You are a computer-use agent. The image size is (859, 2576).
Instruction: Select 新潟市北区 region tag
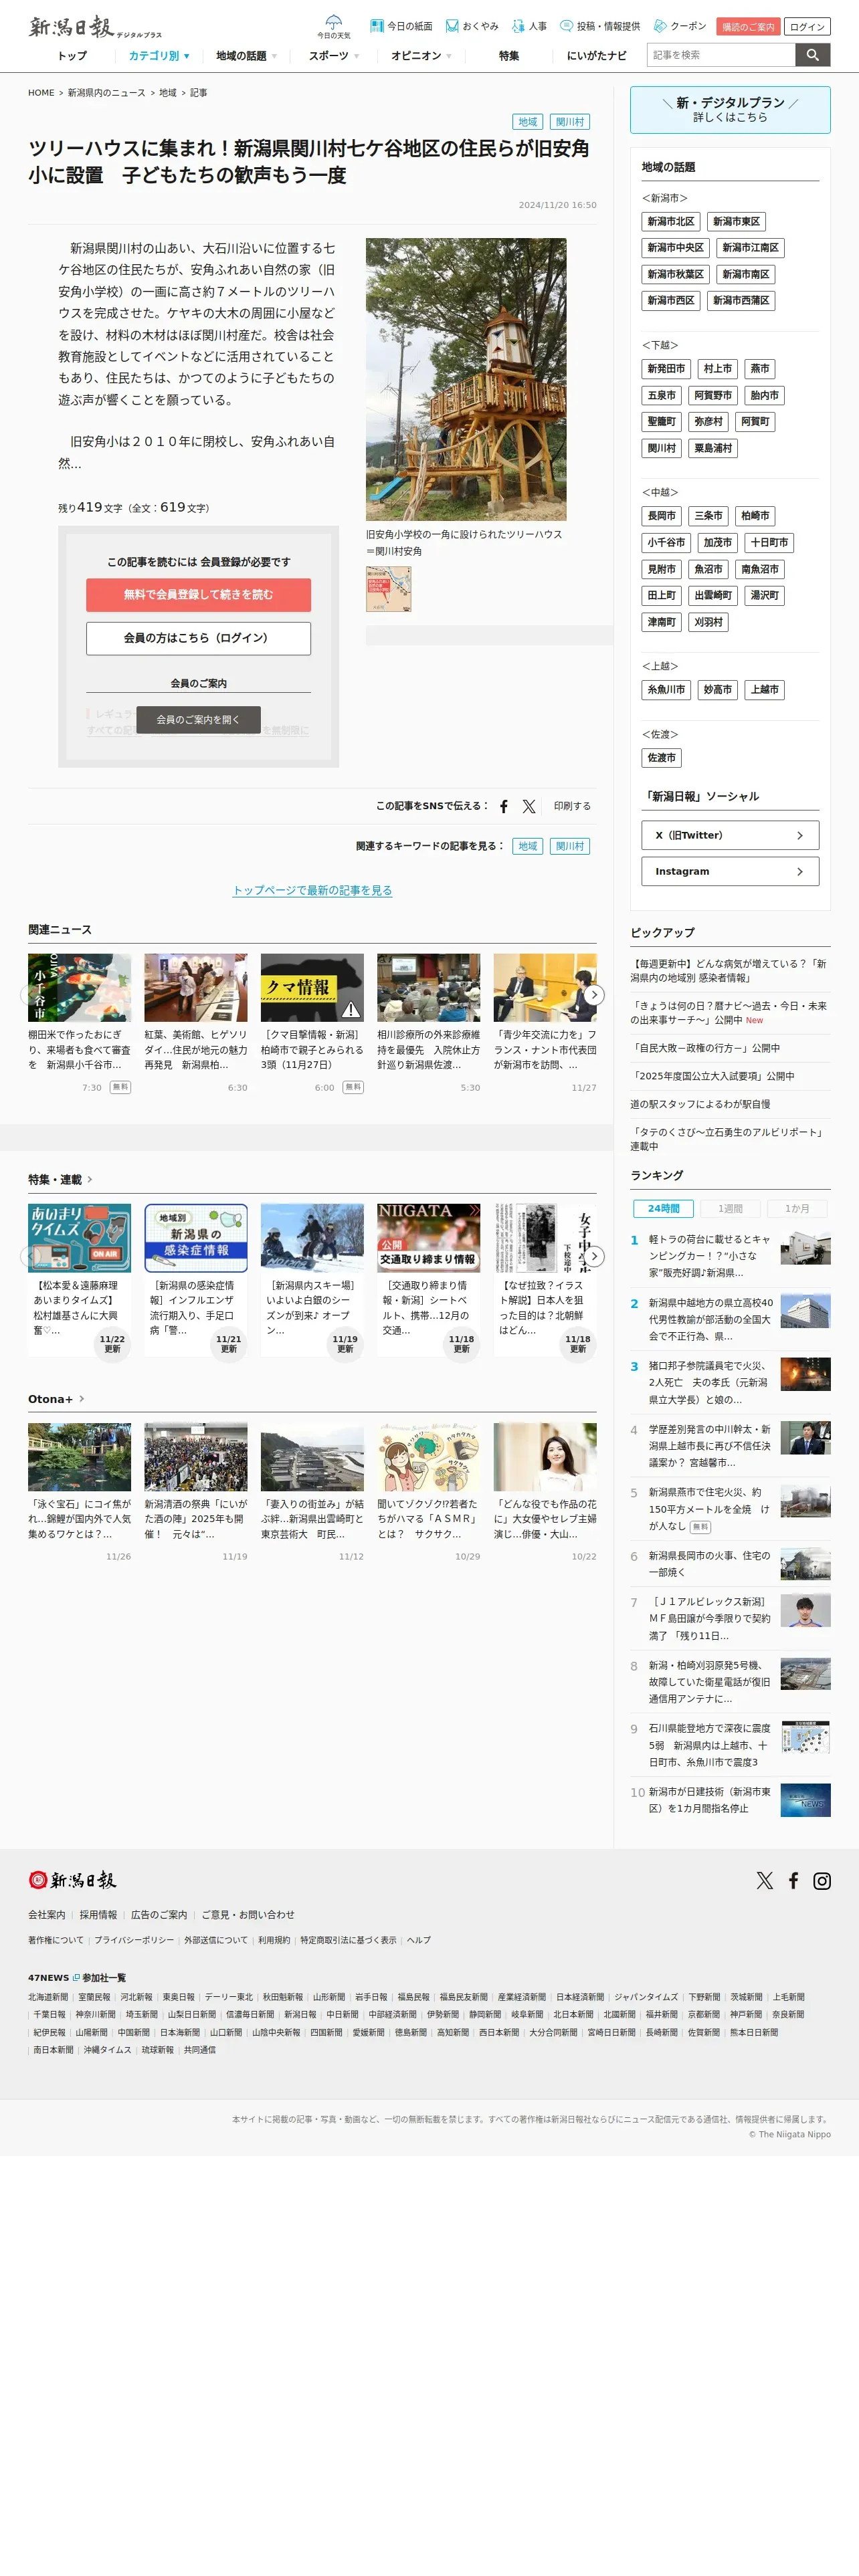tap(671, 221)
